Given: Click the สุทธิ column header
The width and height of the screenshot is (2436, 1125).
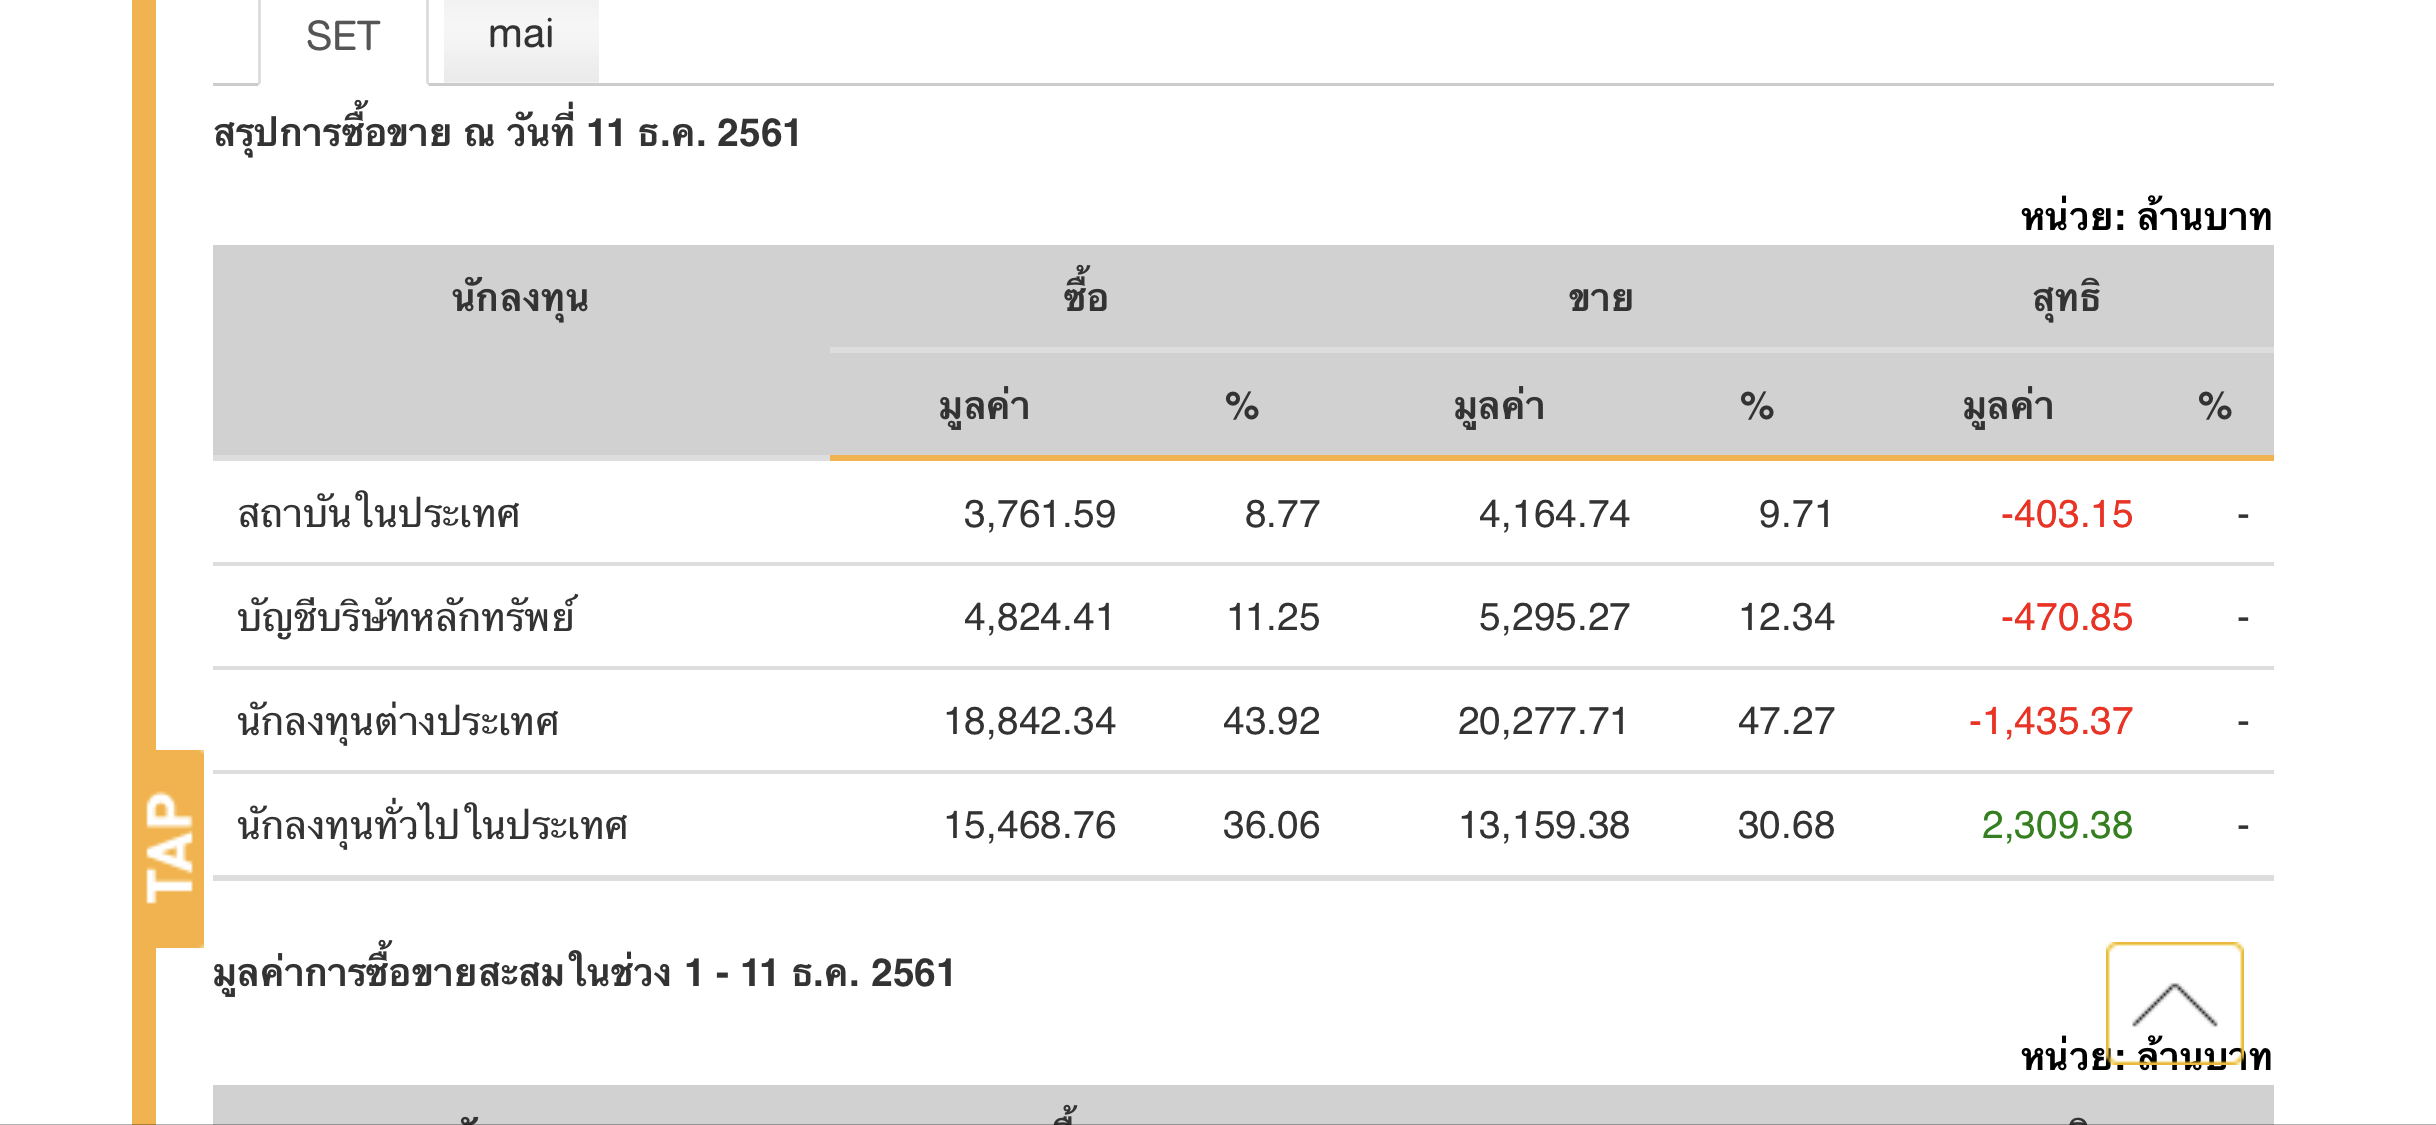Looking at the screenshot, I should [x=2066, y=298].
